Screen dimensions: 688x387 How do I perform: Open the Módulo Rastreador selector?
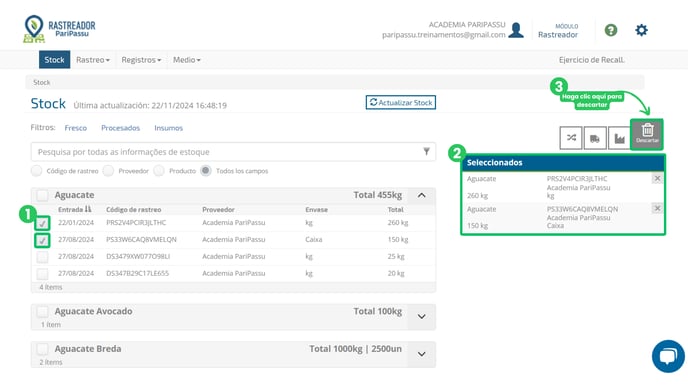[558, 31]
